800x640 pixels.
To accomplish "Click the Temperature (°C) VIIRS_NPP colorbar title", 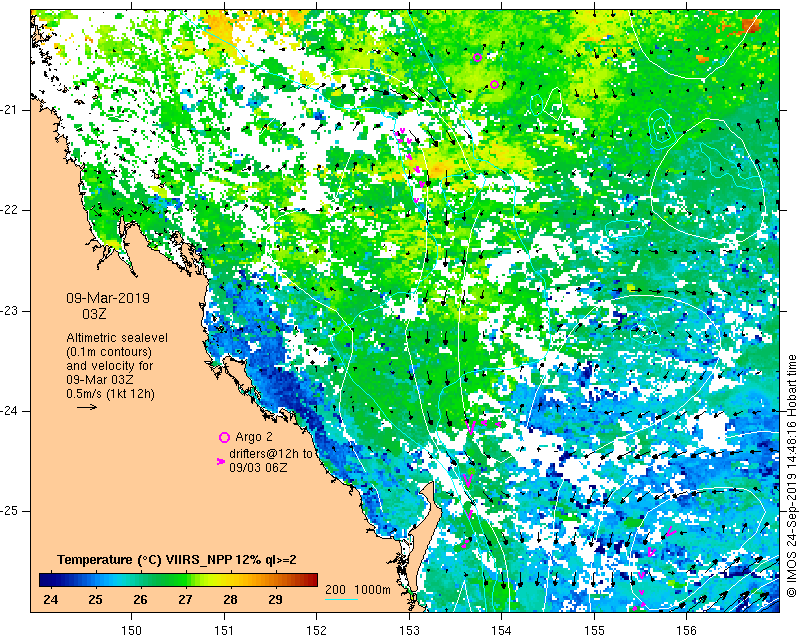I will tap(177, 560).
